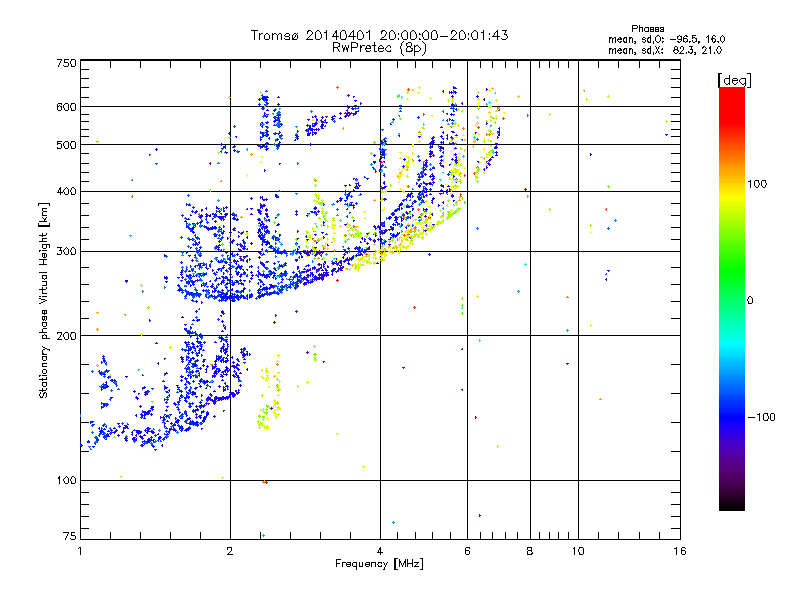
Task: Click the y-axis tick label '200'
Action: click(66, 336)
